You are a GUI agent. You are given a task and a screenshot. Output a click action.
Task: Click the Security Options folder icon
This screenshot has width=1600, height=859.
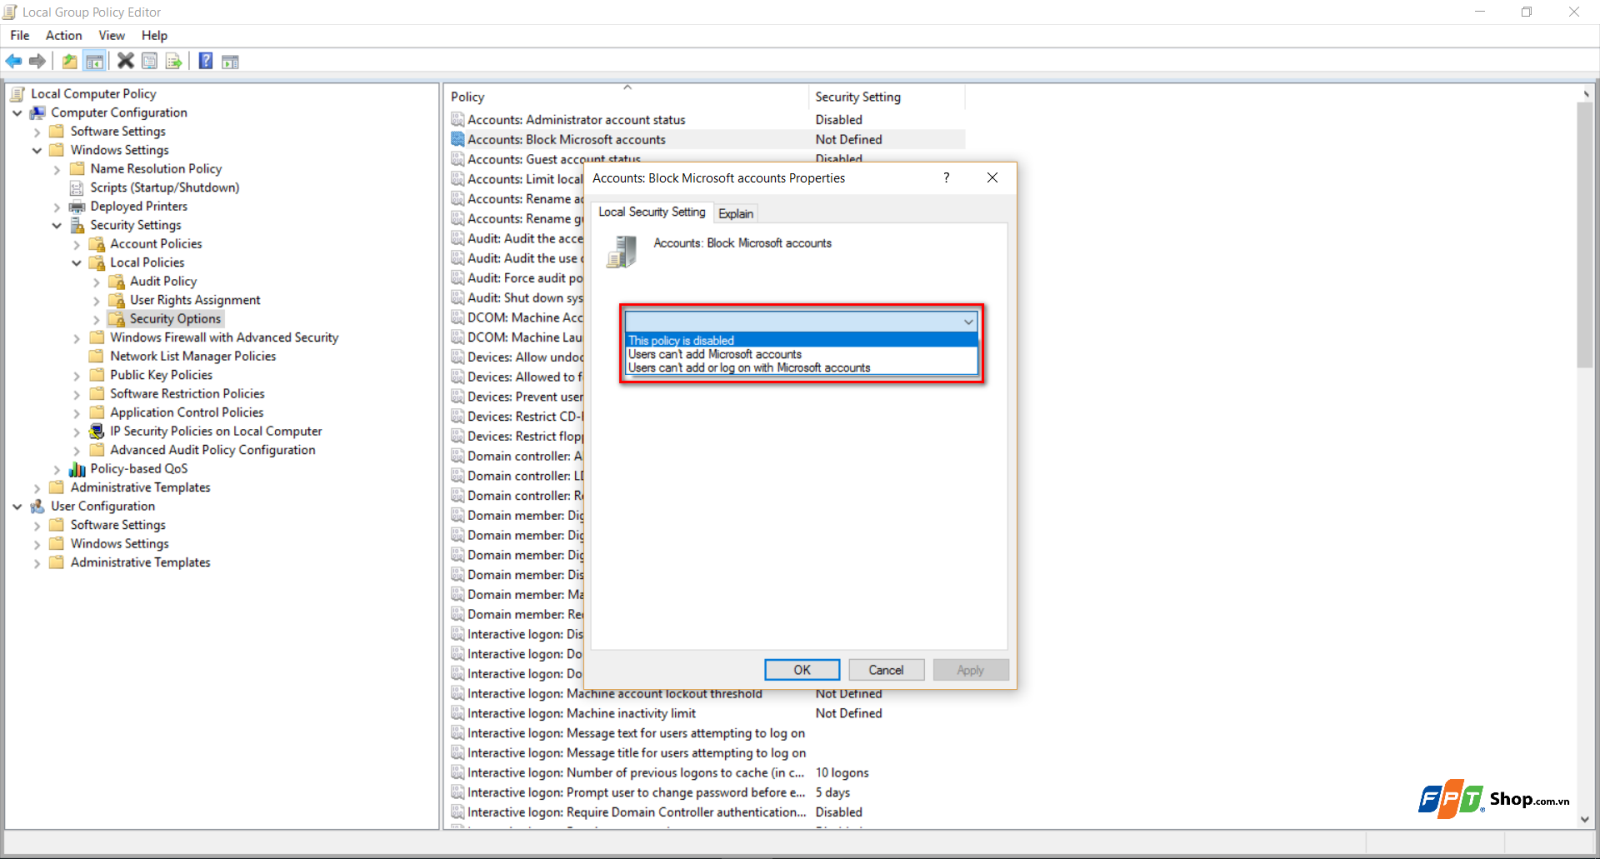tap(117, 319)
